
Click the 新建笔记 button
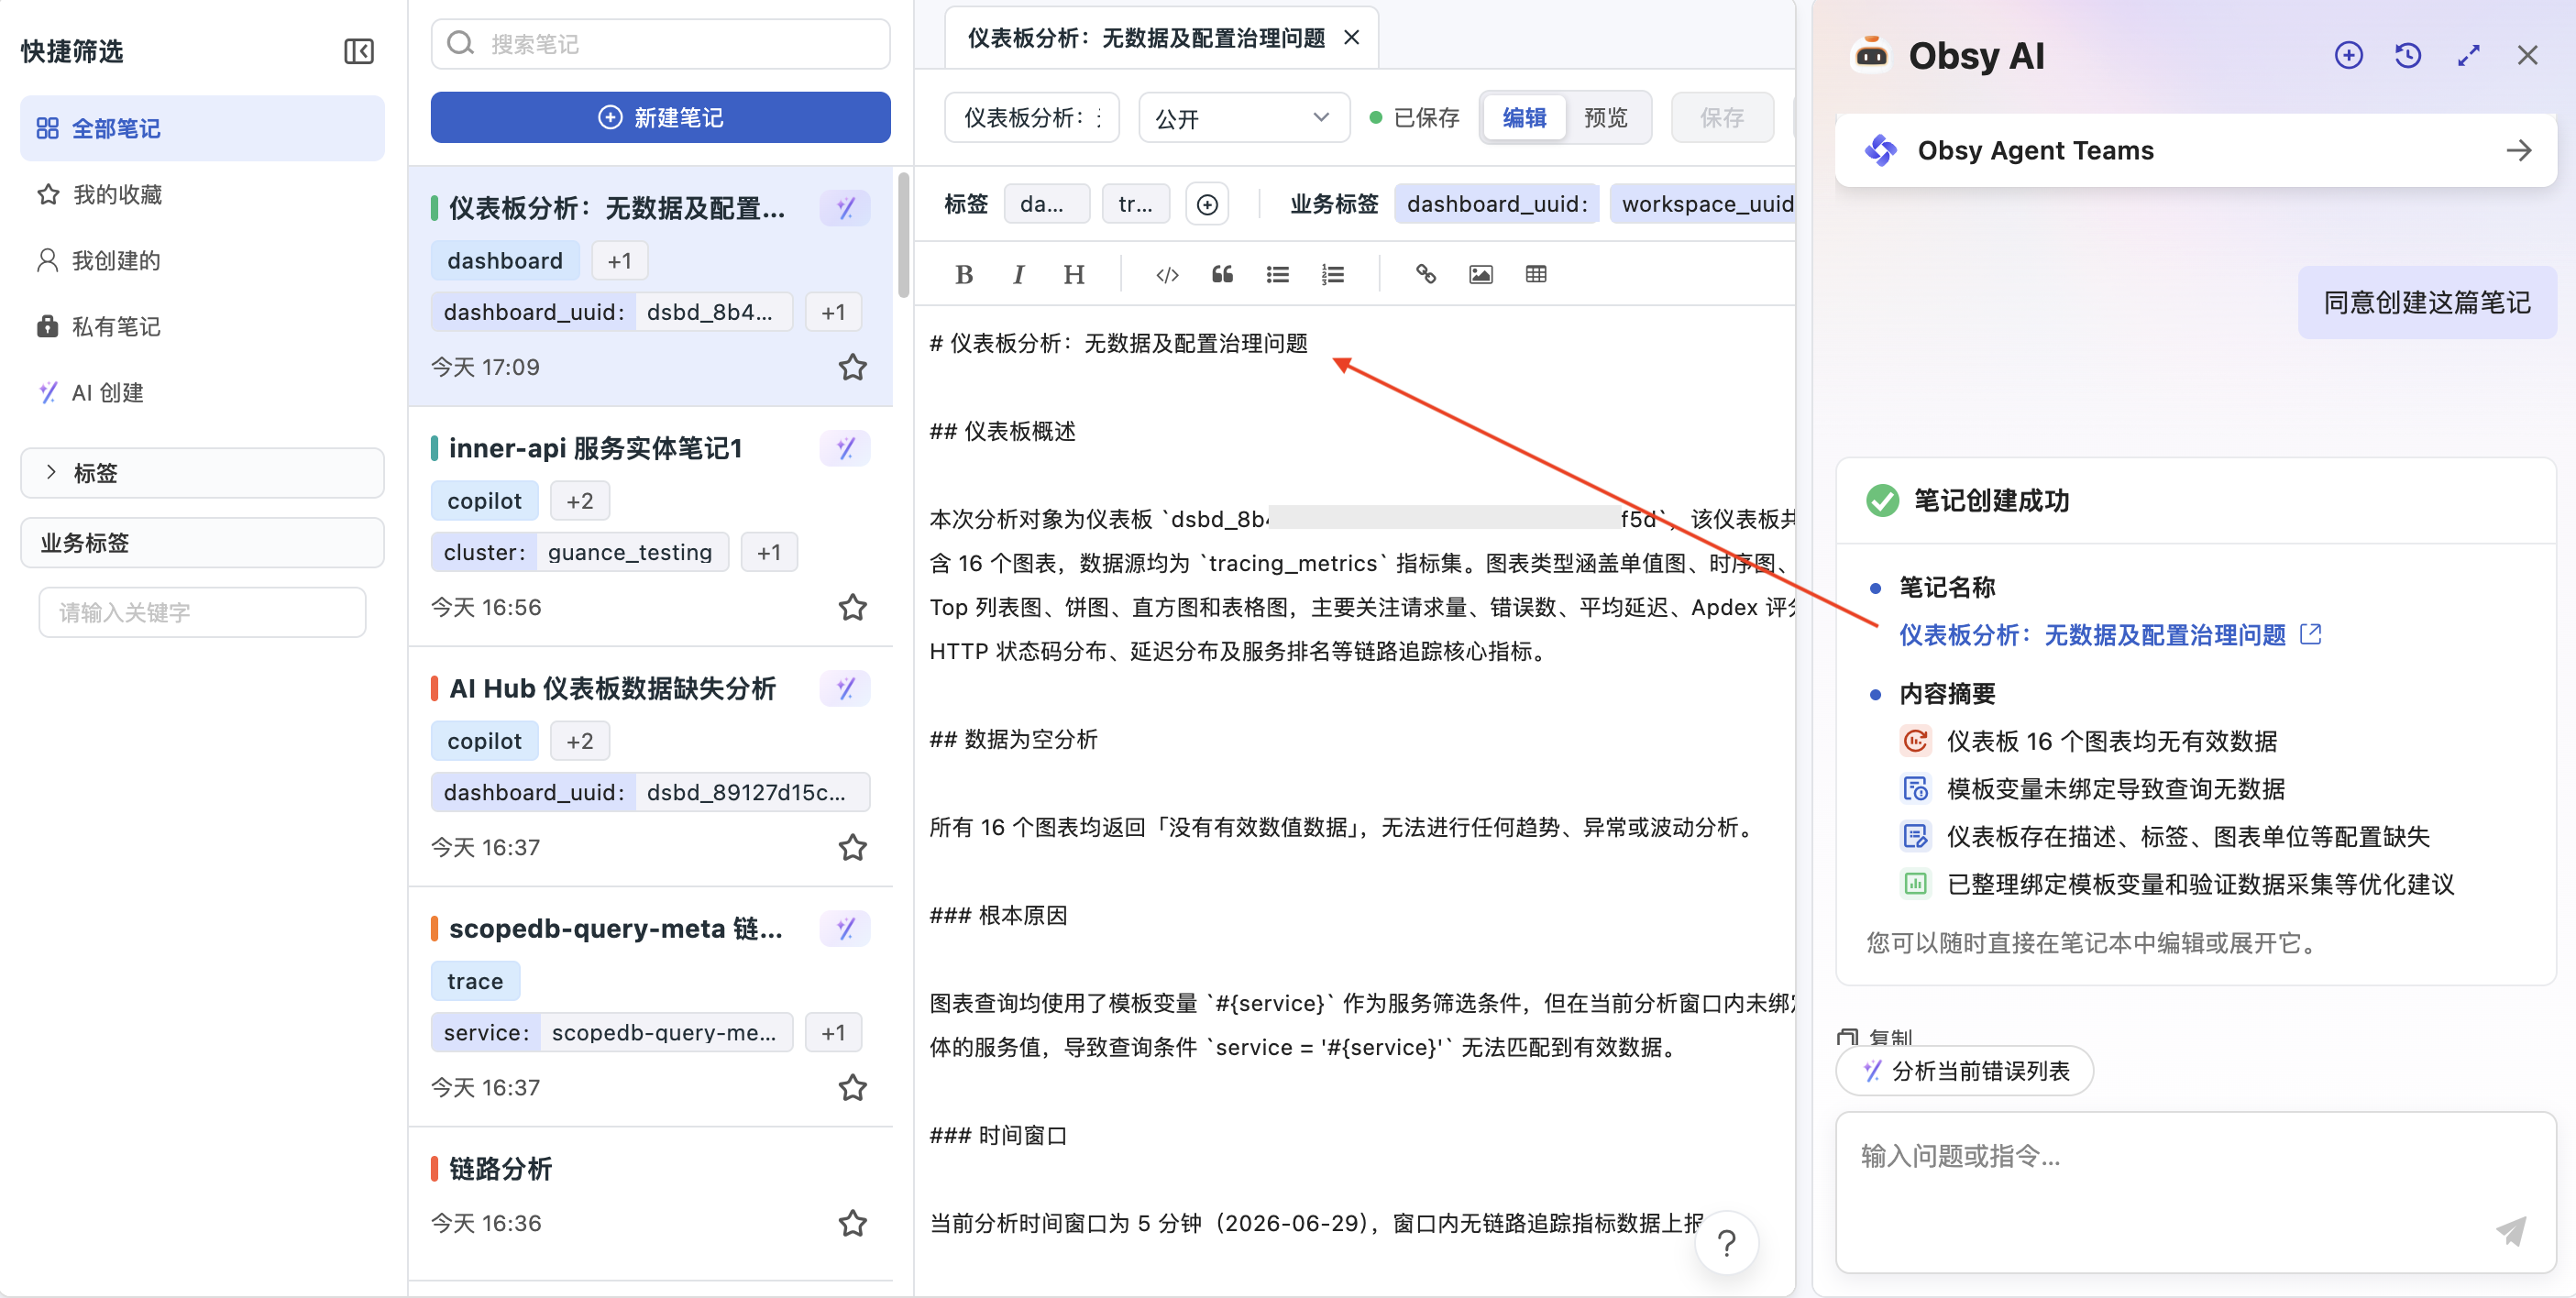[660, 117]
